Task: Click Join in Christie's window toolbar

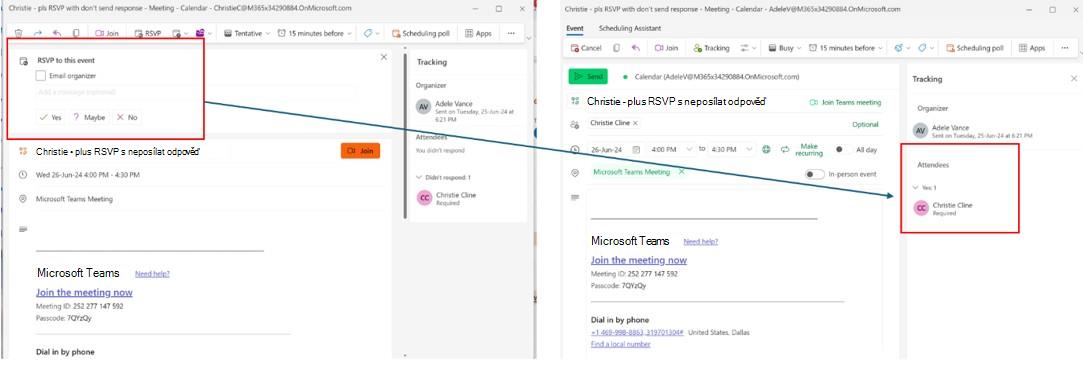Action: pos(106,32)
